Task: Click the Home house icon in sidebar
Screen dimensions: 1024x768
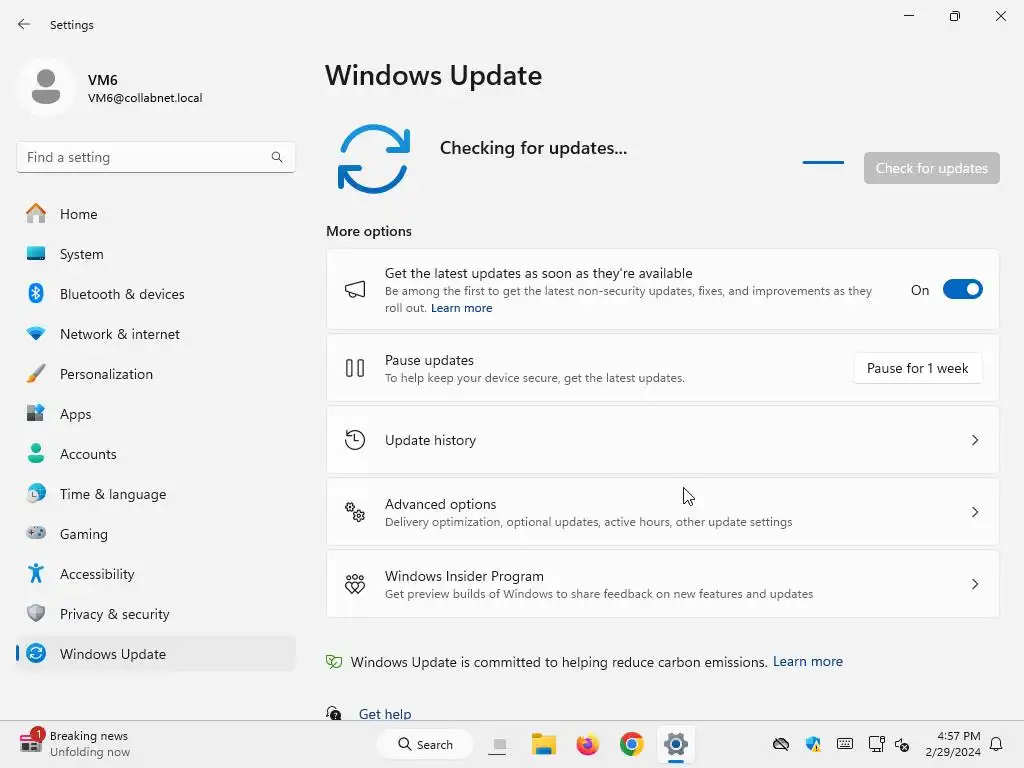Action: [x=36, y=214]
